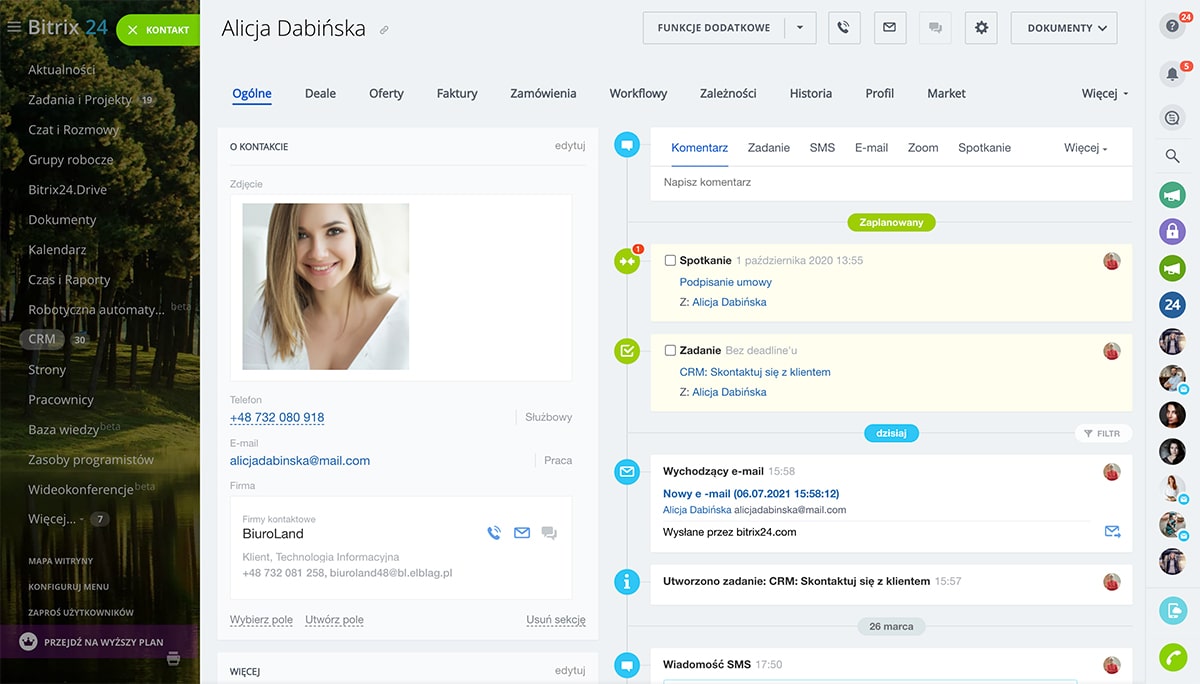Click the copy link icon beside contact name
The height and width of the screenshot is (684, 1200).
tap(385, 30)
